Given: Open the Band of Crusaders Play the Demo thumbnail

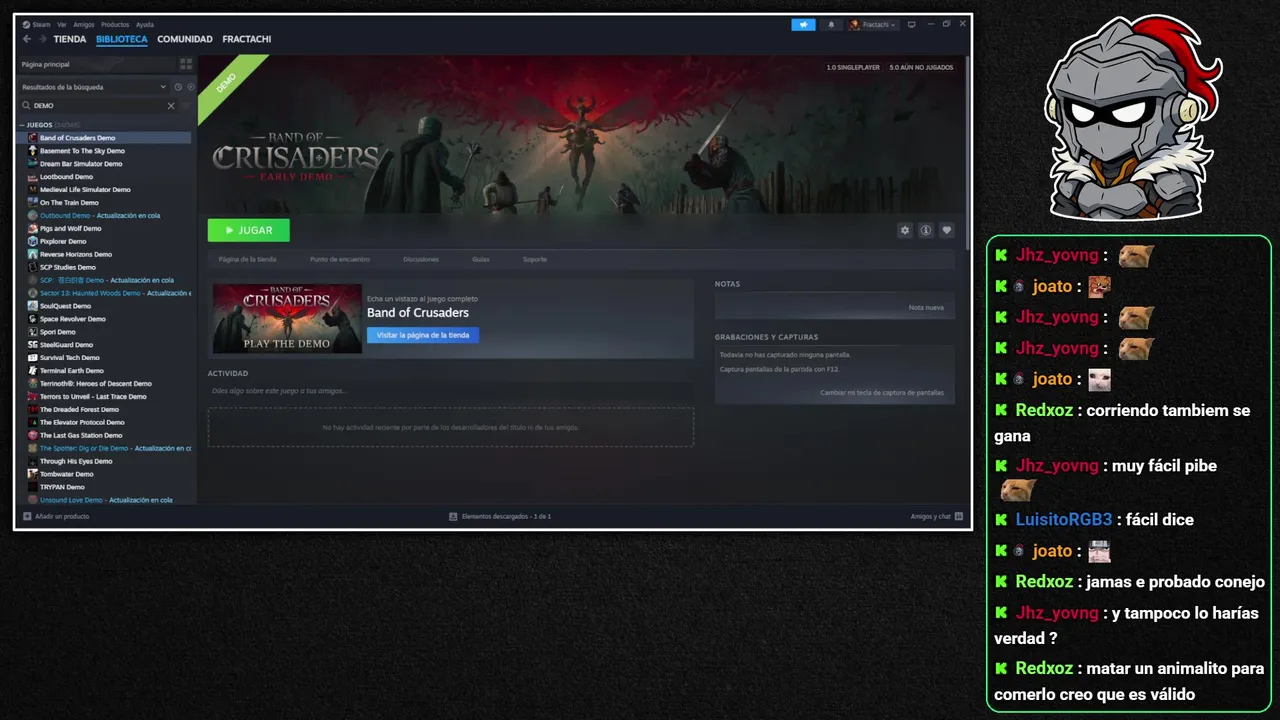Looking at the screenshot, I should (287, 318).
